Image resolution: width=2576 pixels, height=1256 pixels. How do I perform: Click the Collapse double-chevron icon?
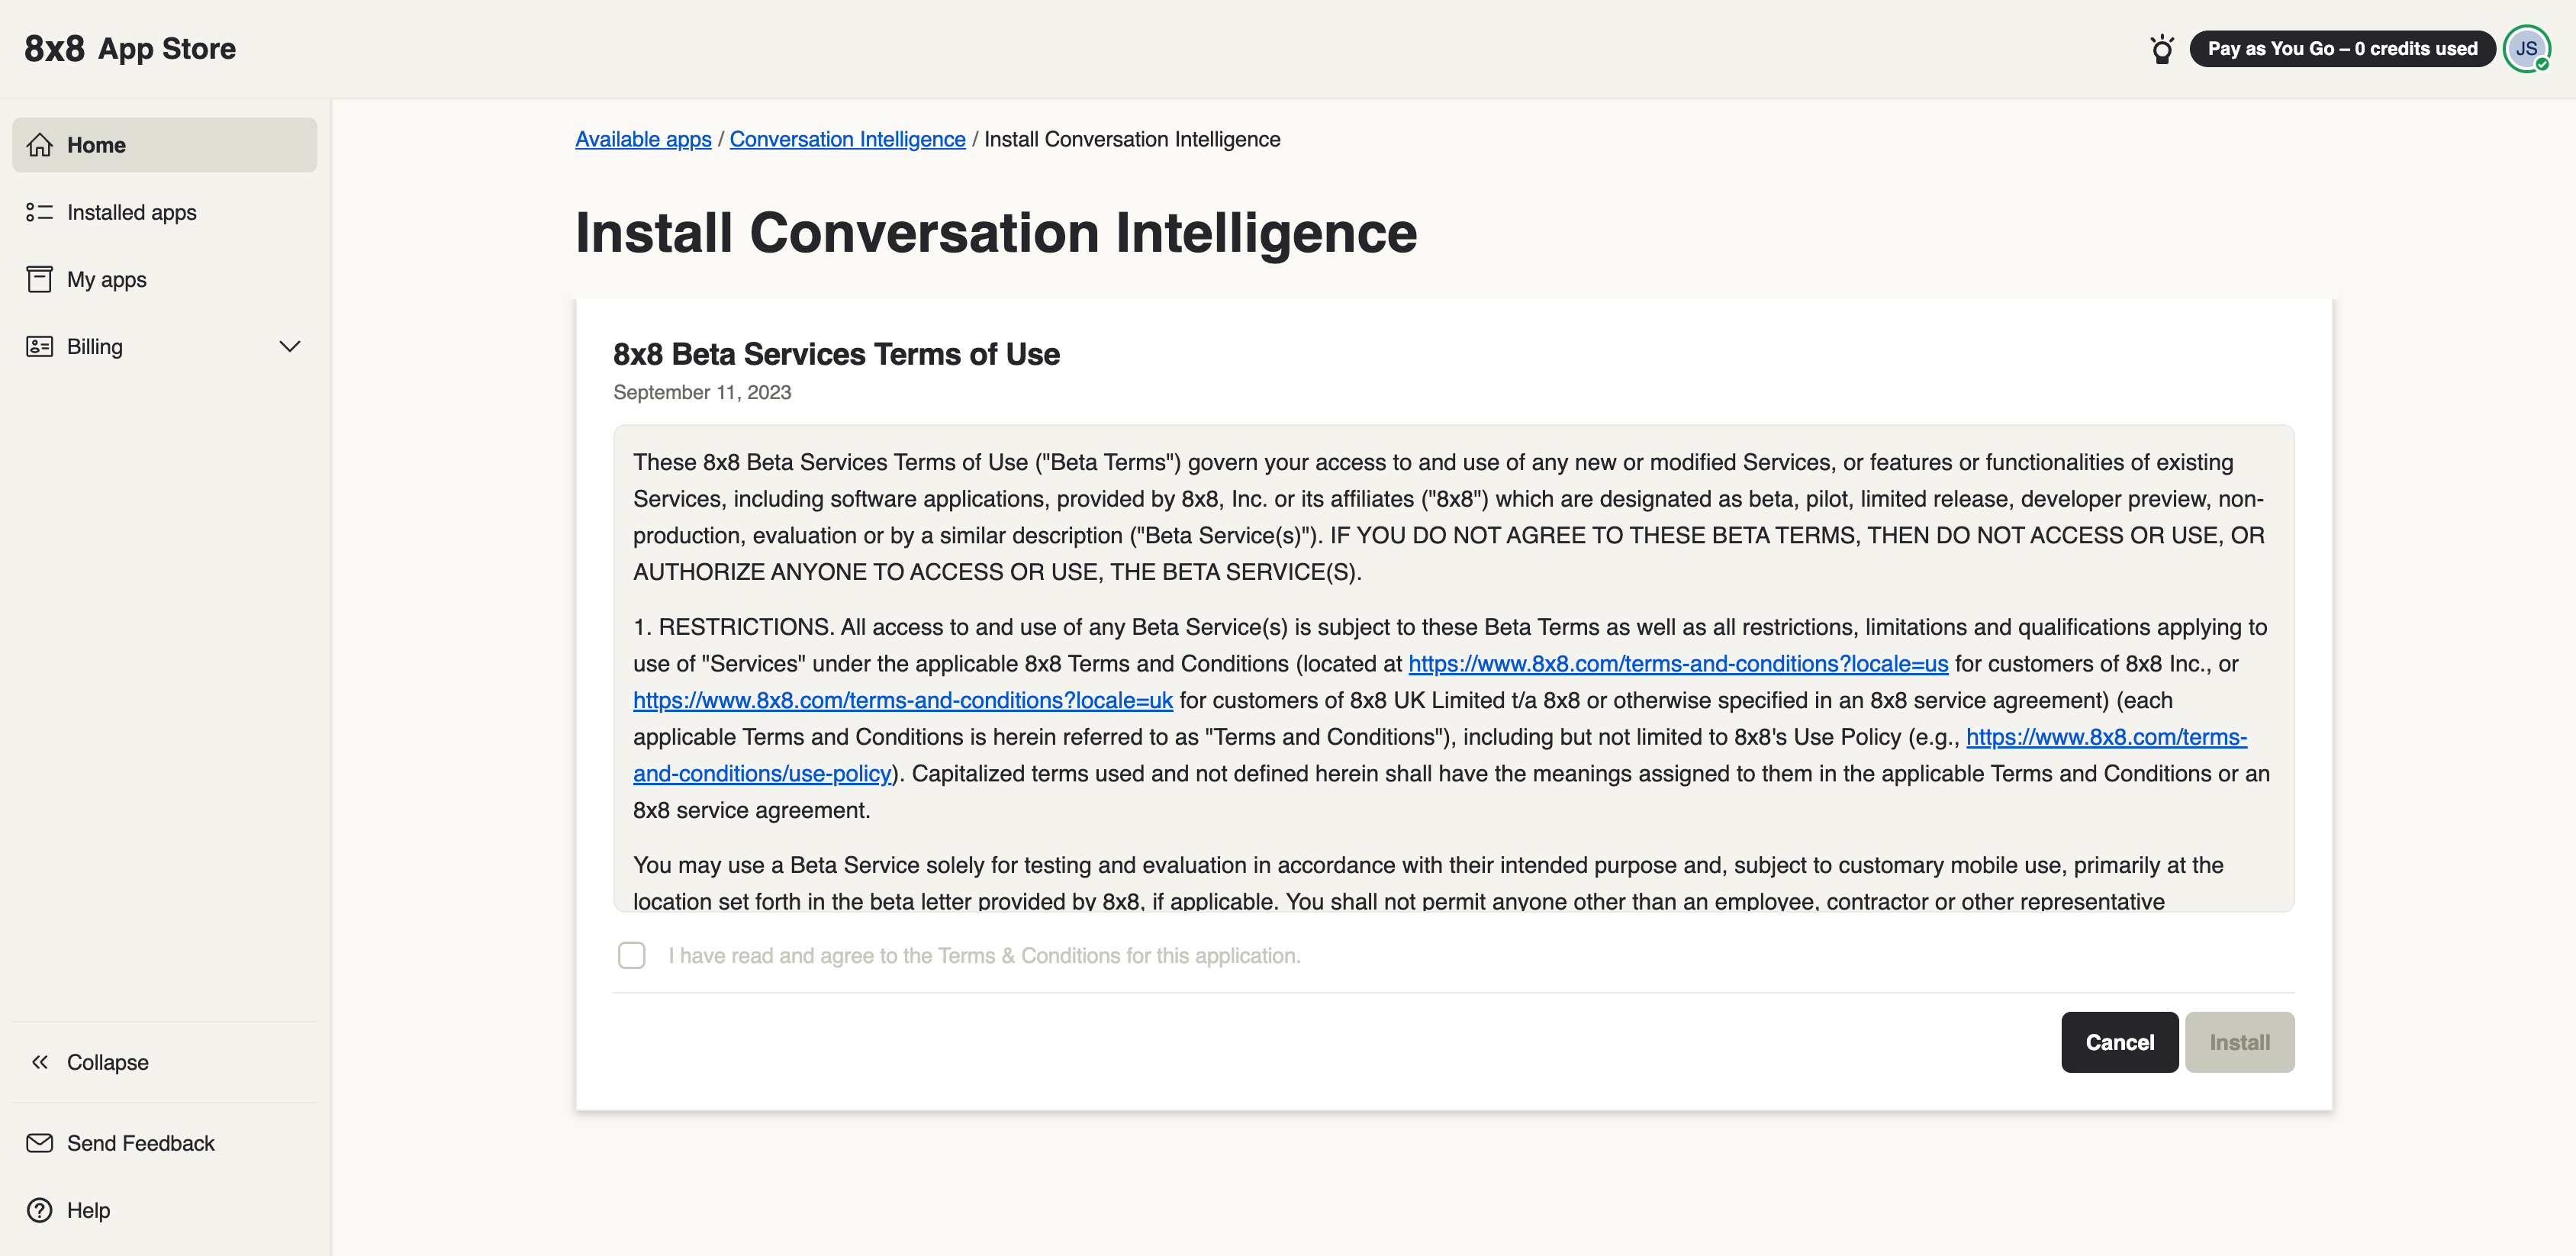pyautogui.click(x=39, y=1062)
